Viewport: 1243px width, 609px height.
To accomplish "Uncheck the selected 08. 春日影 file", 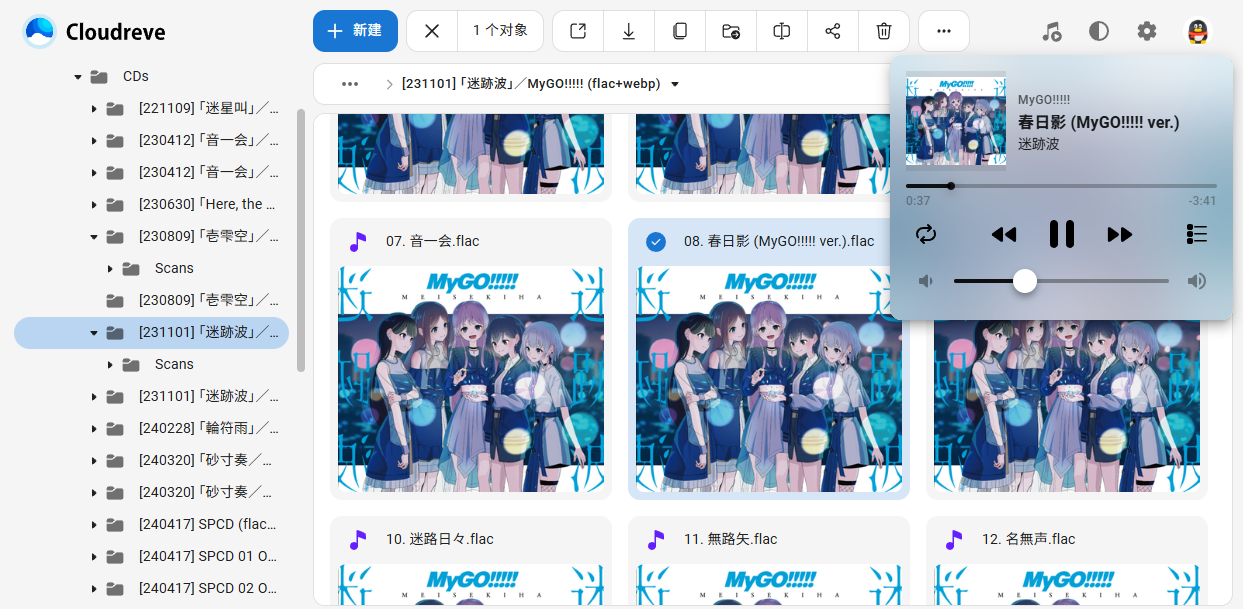I will (656, 241).
